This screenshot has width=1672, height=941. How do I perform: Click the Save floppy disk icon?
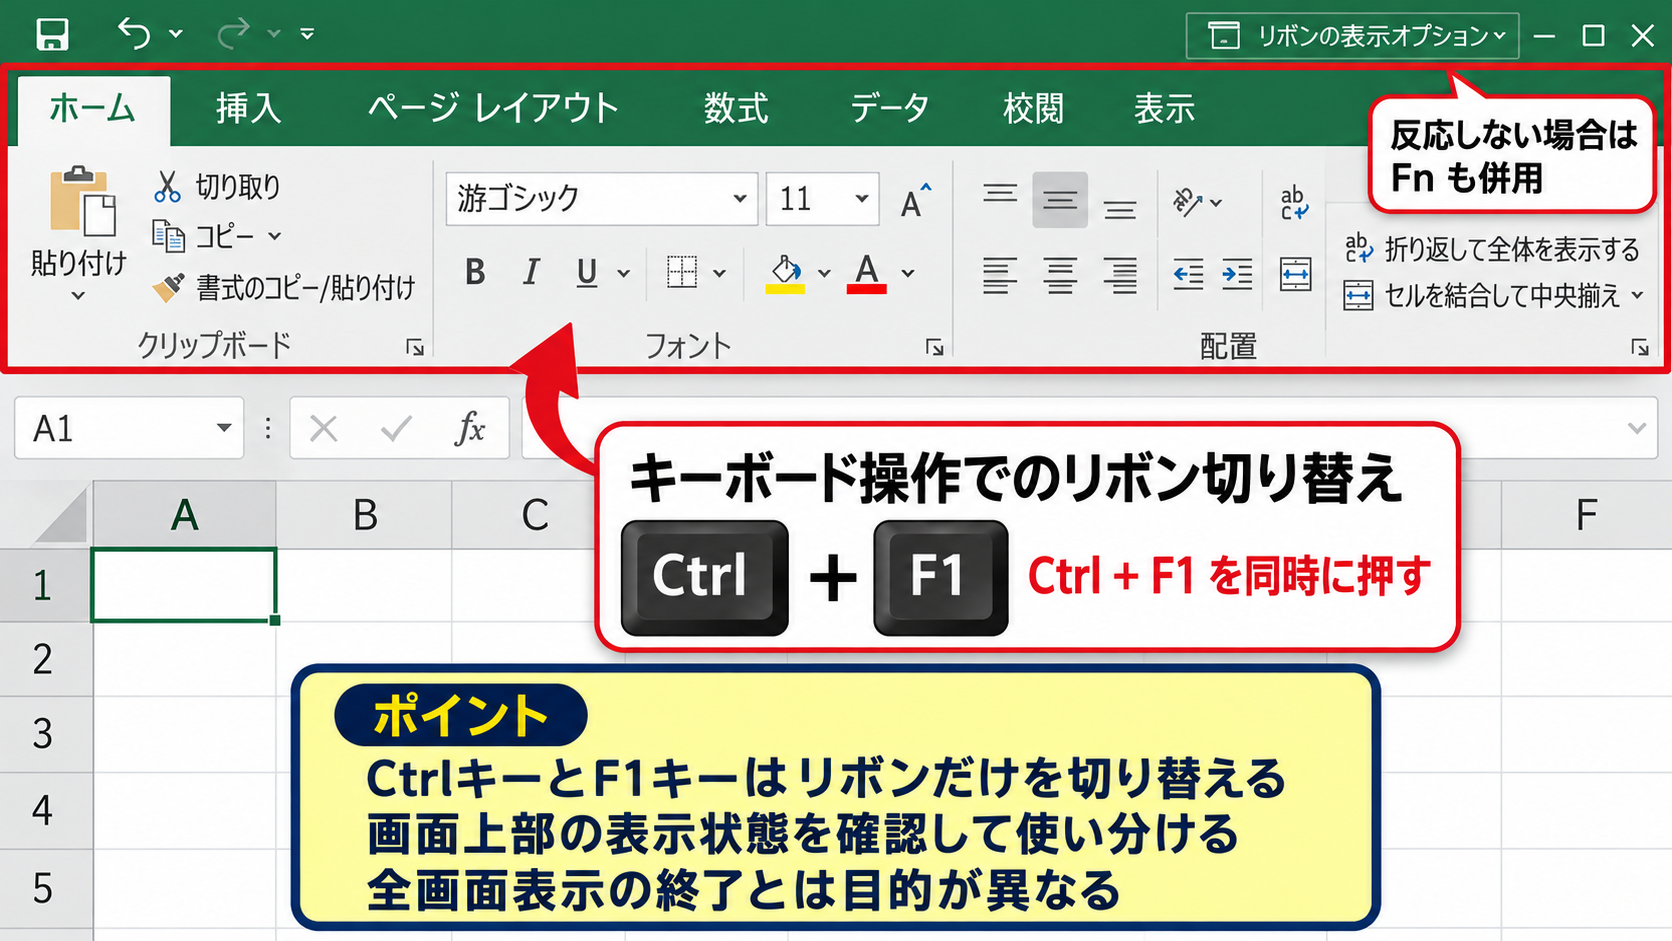point(52,34)
